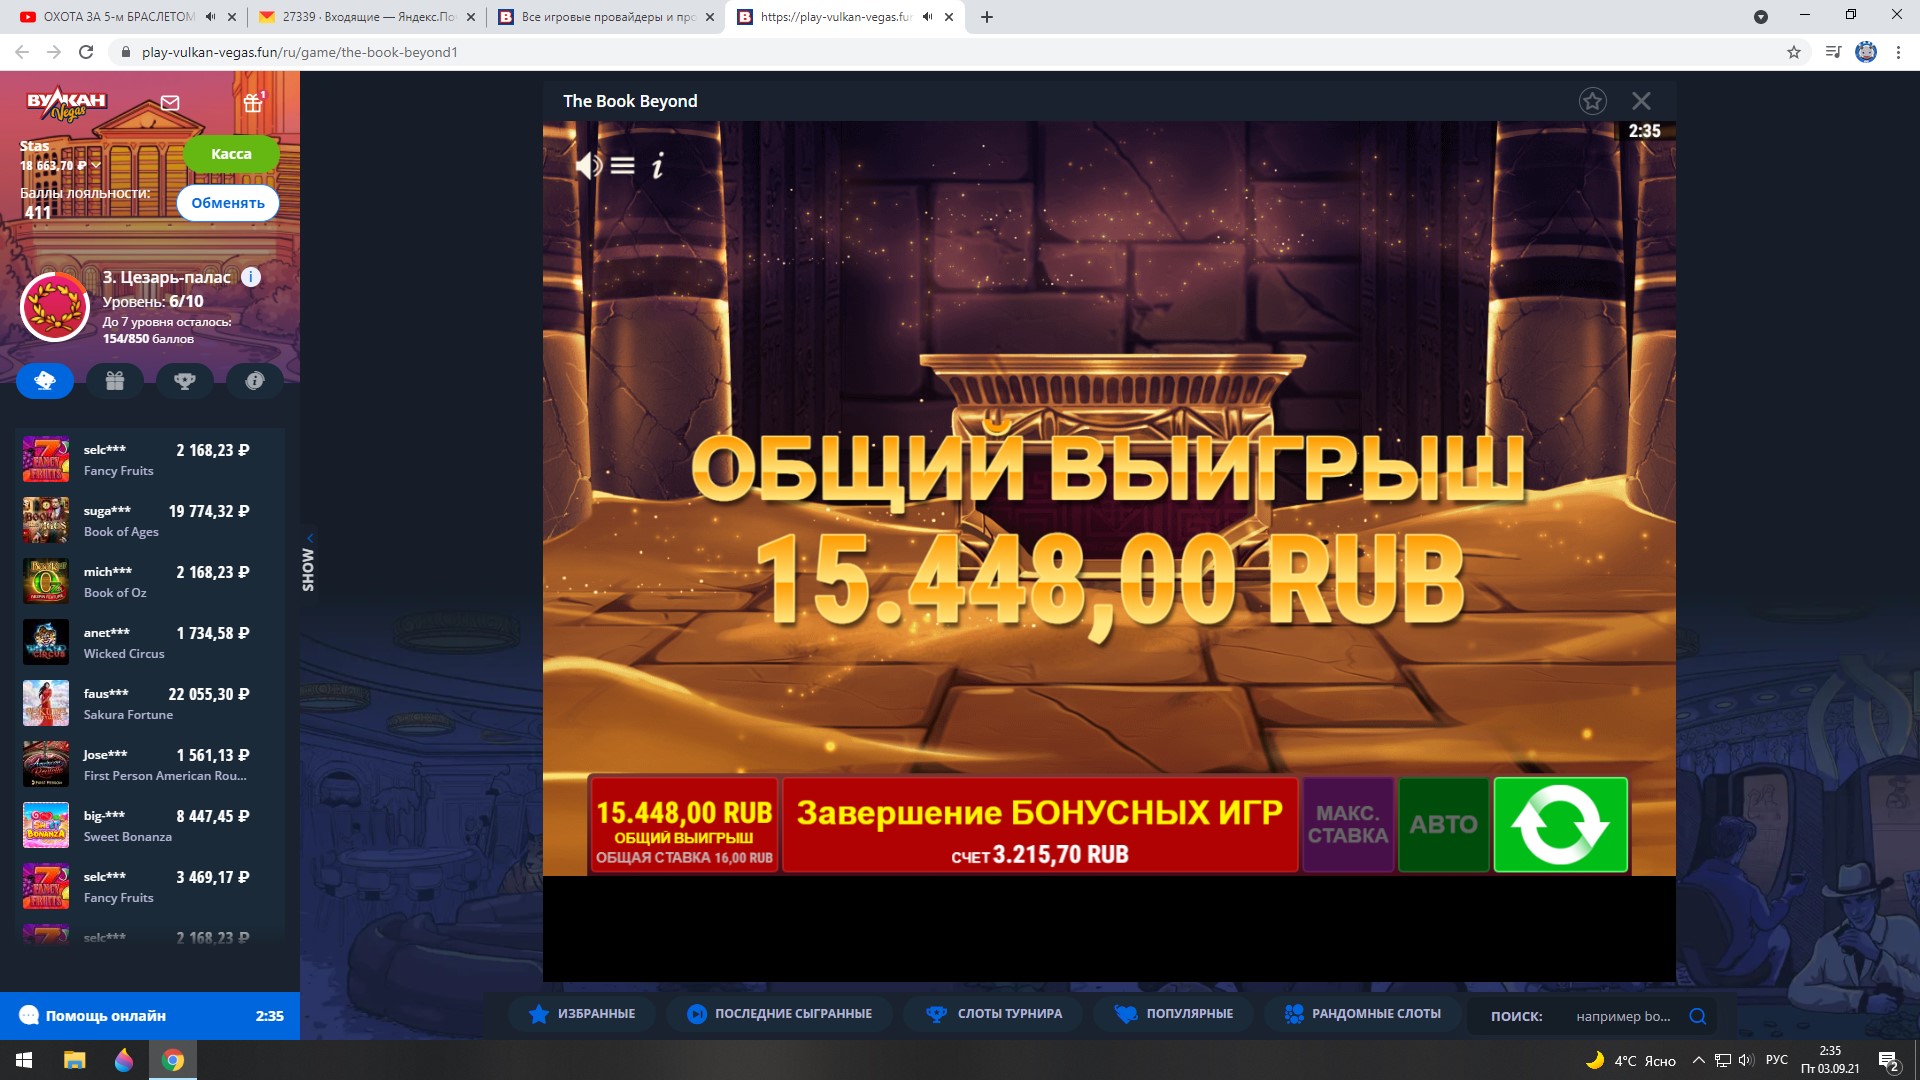The width and height of the screenshot is (1920, 1080).
Task: Expand the Цезарь-палас level info tooltip
Action: pos(251,277)
